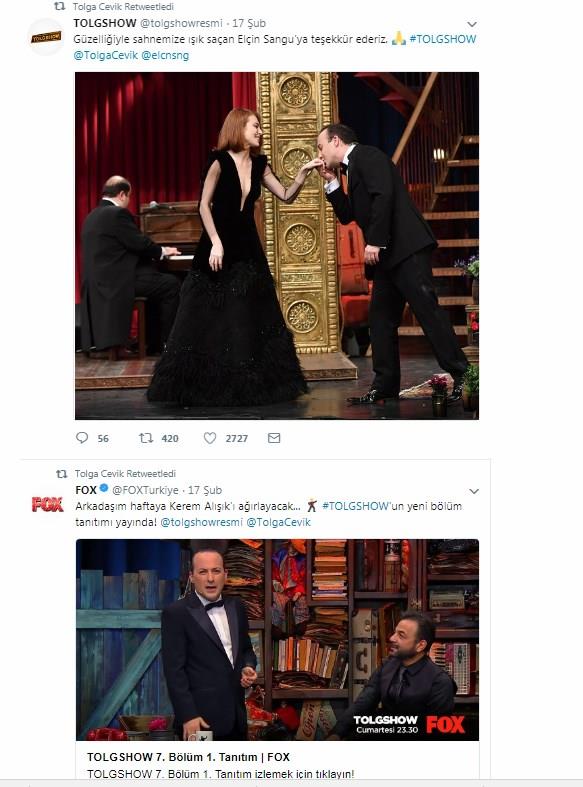Screen dimensions: 583x787
Task: Retweet the TOLGSHOW tweet with 420 retweets
Action: click(x=146, y=438)
